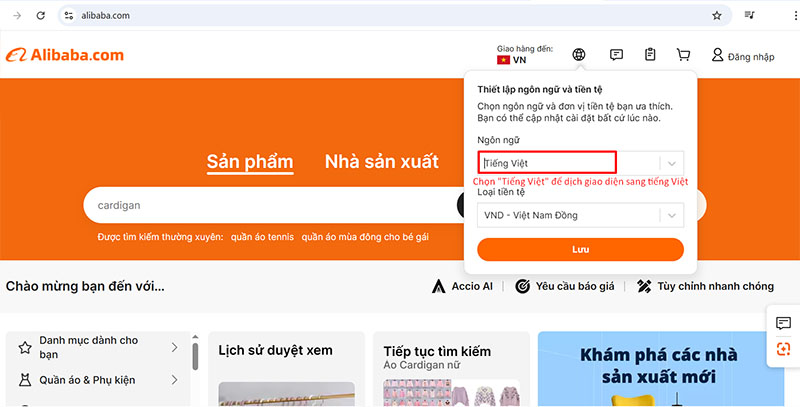Click the quick customization pencil icon
The height and width of the screenshot is (407, 800).
pos(644,286)
